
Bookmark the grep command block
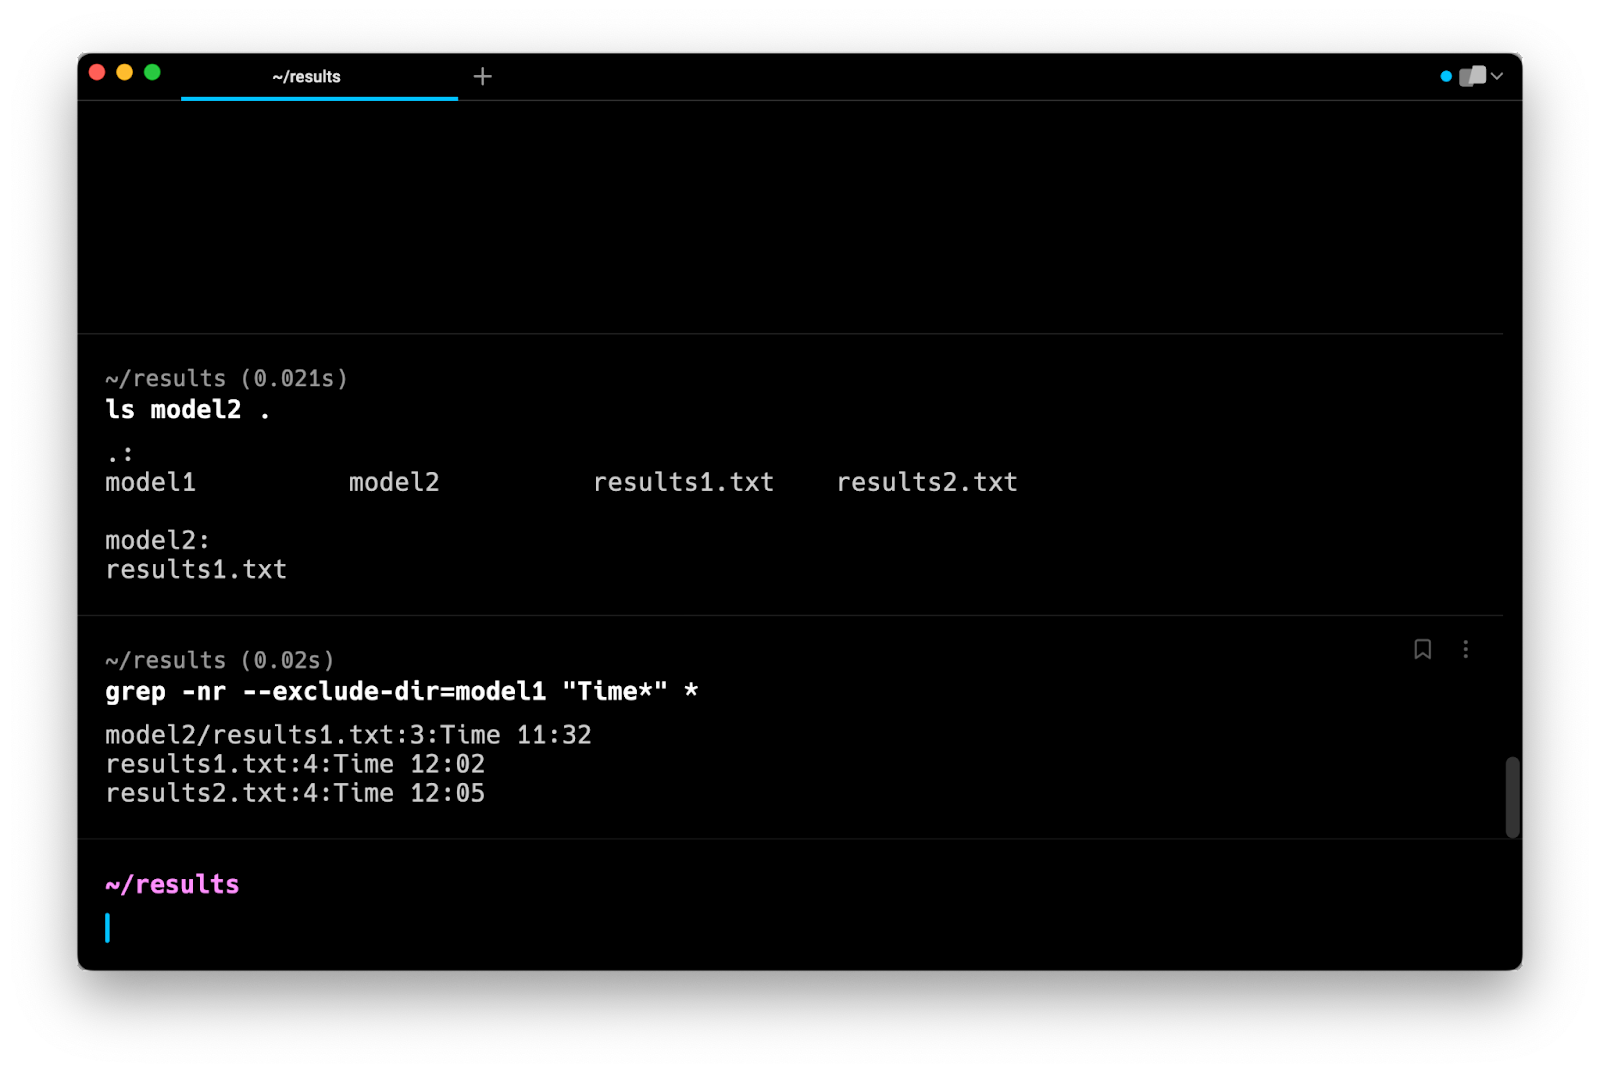(1423, 649)
